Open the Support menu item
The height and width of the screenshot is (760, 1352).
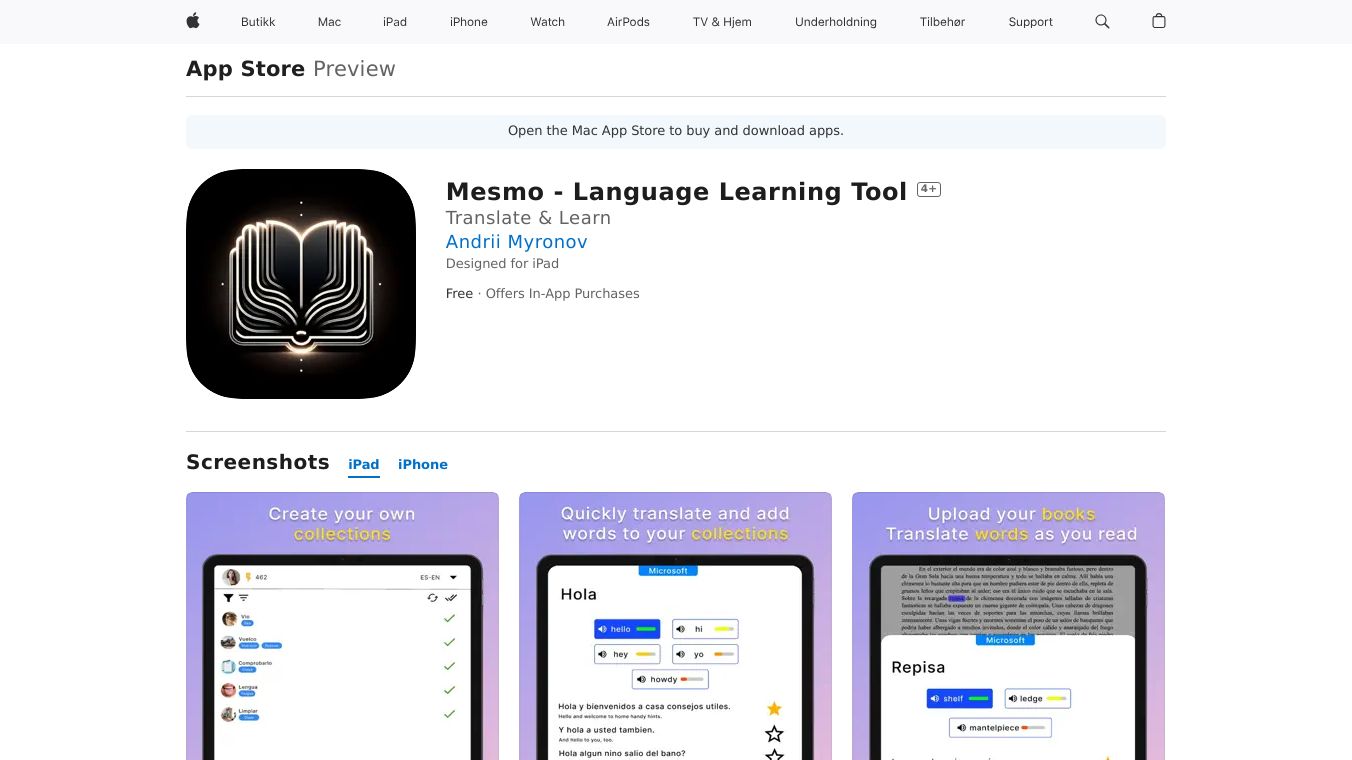click(1030, 22)
